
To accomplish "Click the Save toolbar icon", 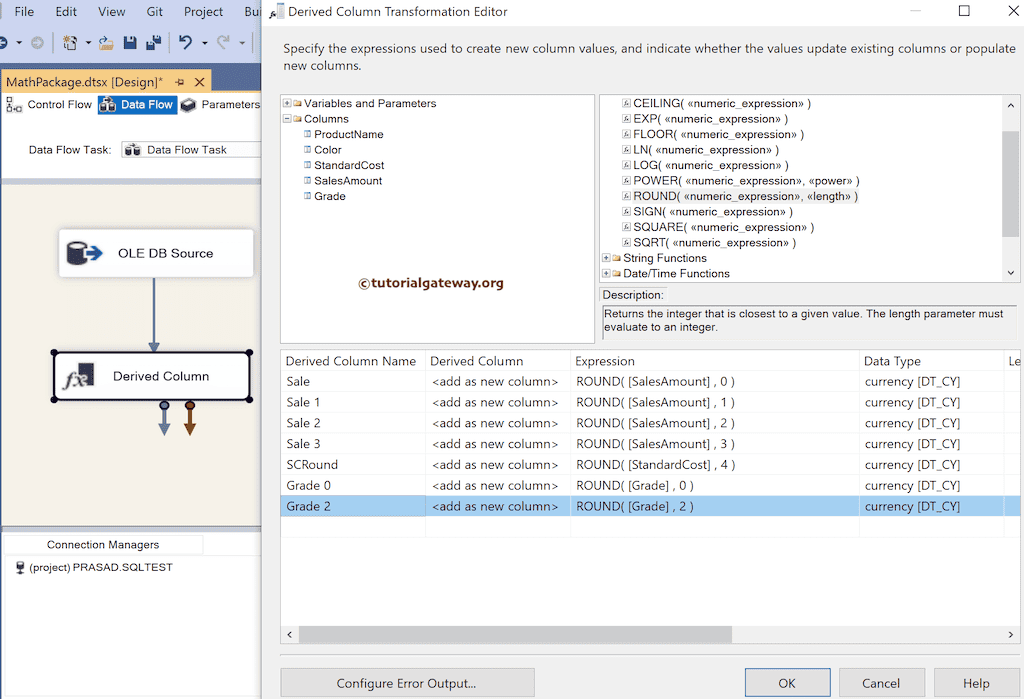I will [131, 43].
